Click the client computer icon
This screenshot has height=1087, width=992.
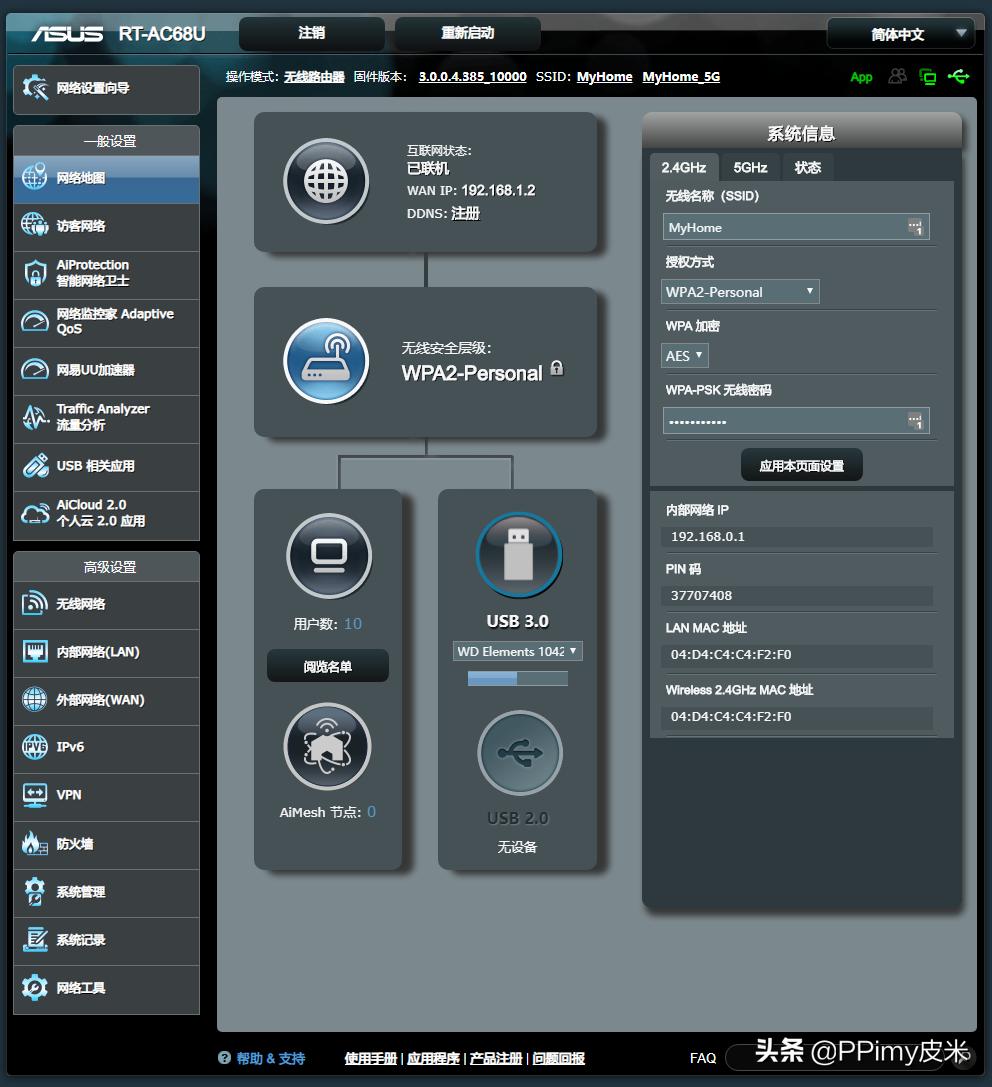(328, 555)
